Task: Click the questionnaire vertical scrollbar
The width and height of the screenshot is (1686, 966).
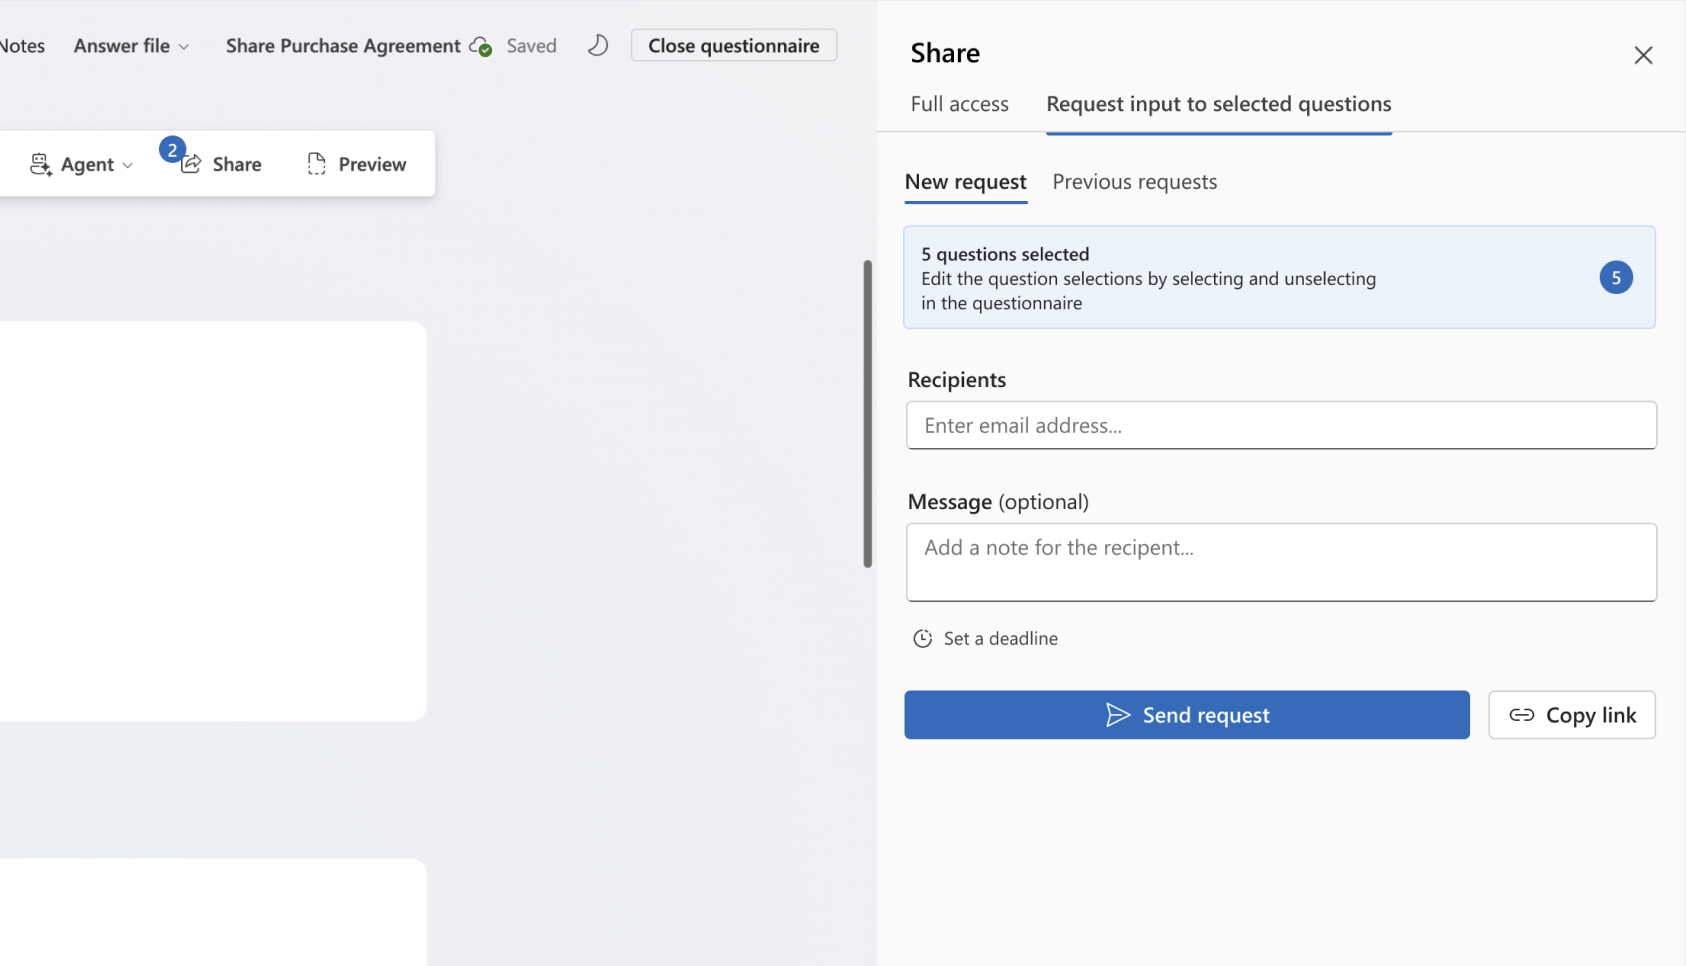Action: click(x=867, y=414)
